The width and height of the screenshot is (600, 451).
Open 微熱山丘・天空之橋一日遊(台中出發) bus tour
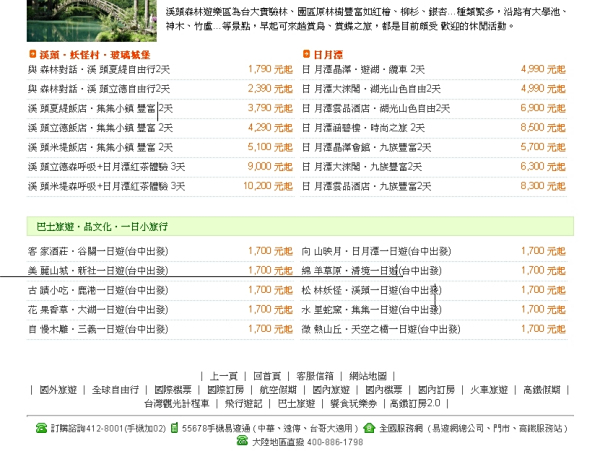pos(381,329)
